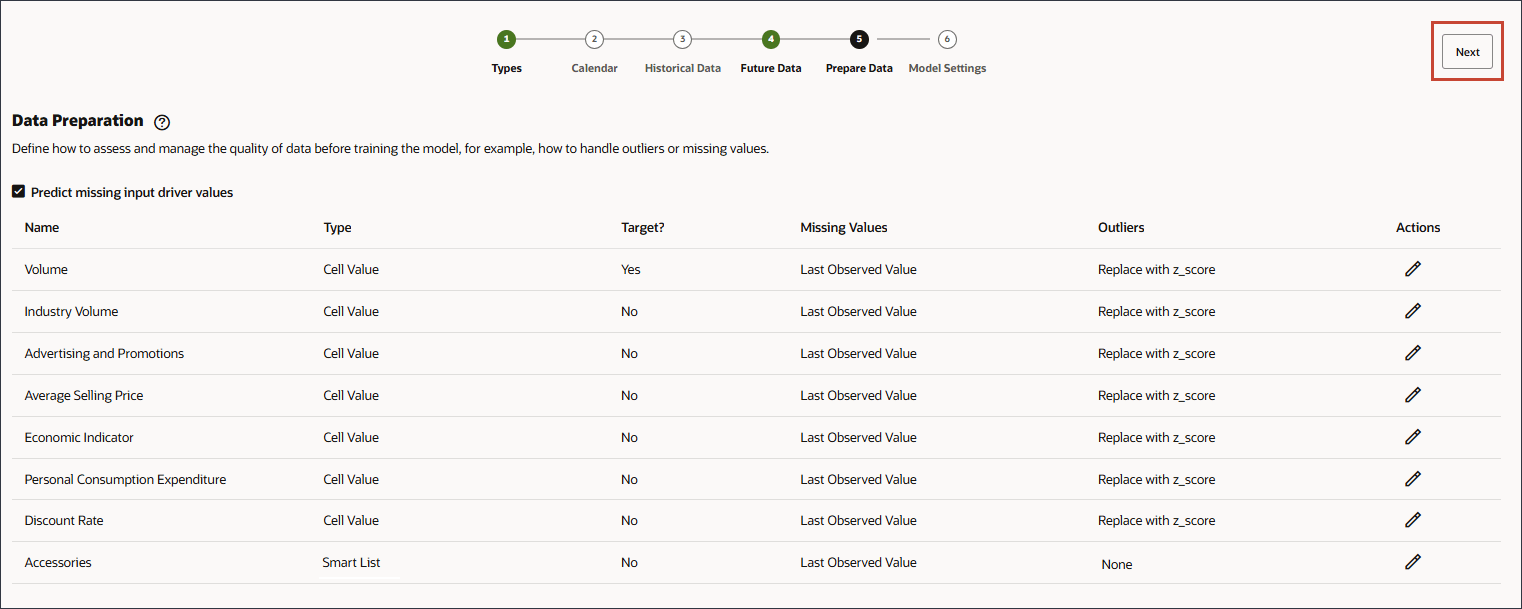Click the Outliers column header

[1121, 228]
